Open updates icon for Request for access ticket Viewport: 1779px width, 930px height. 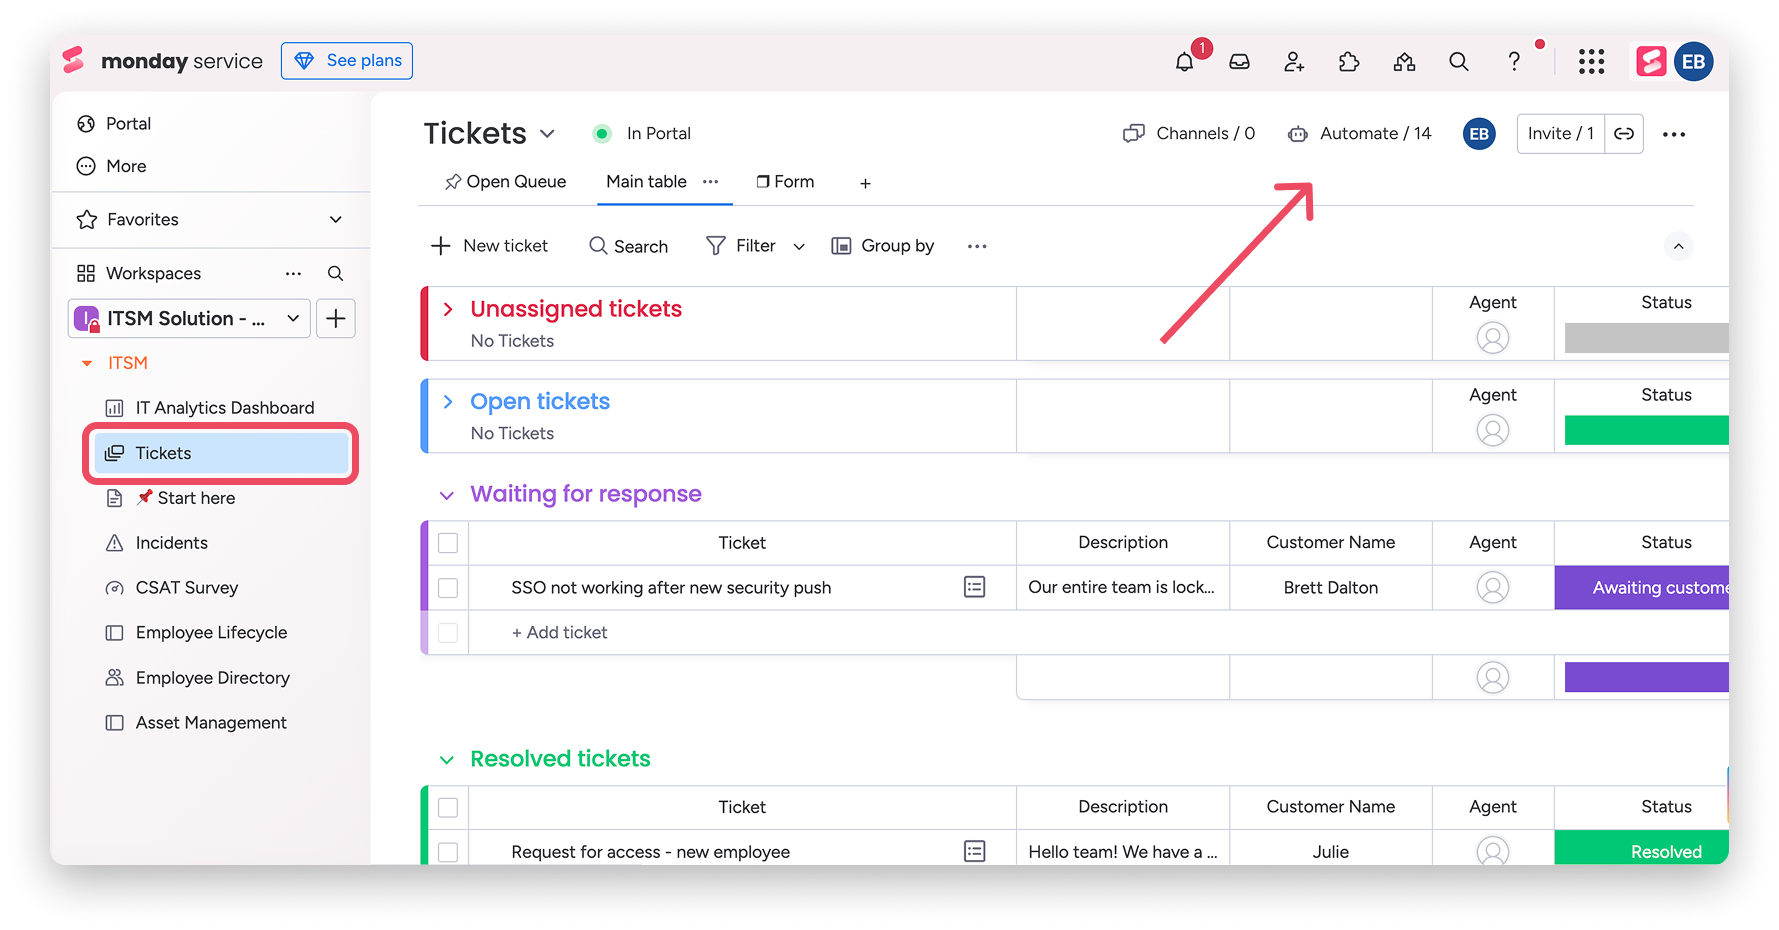[x=974, y=851]
